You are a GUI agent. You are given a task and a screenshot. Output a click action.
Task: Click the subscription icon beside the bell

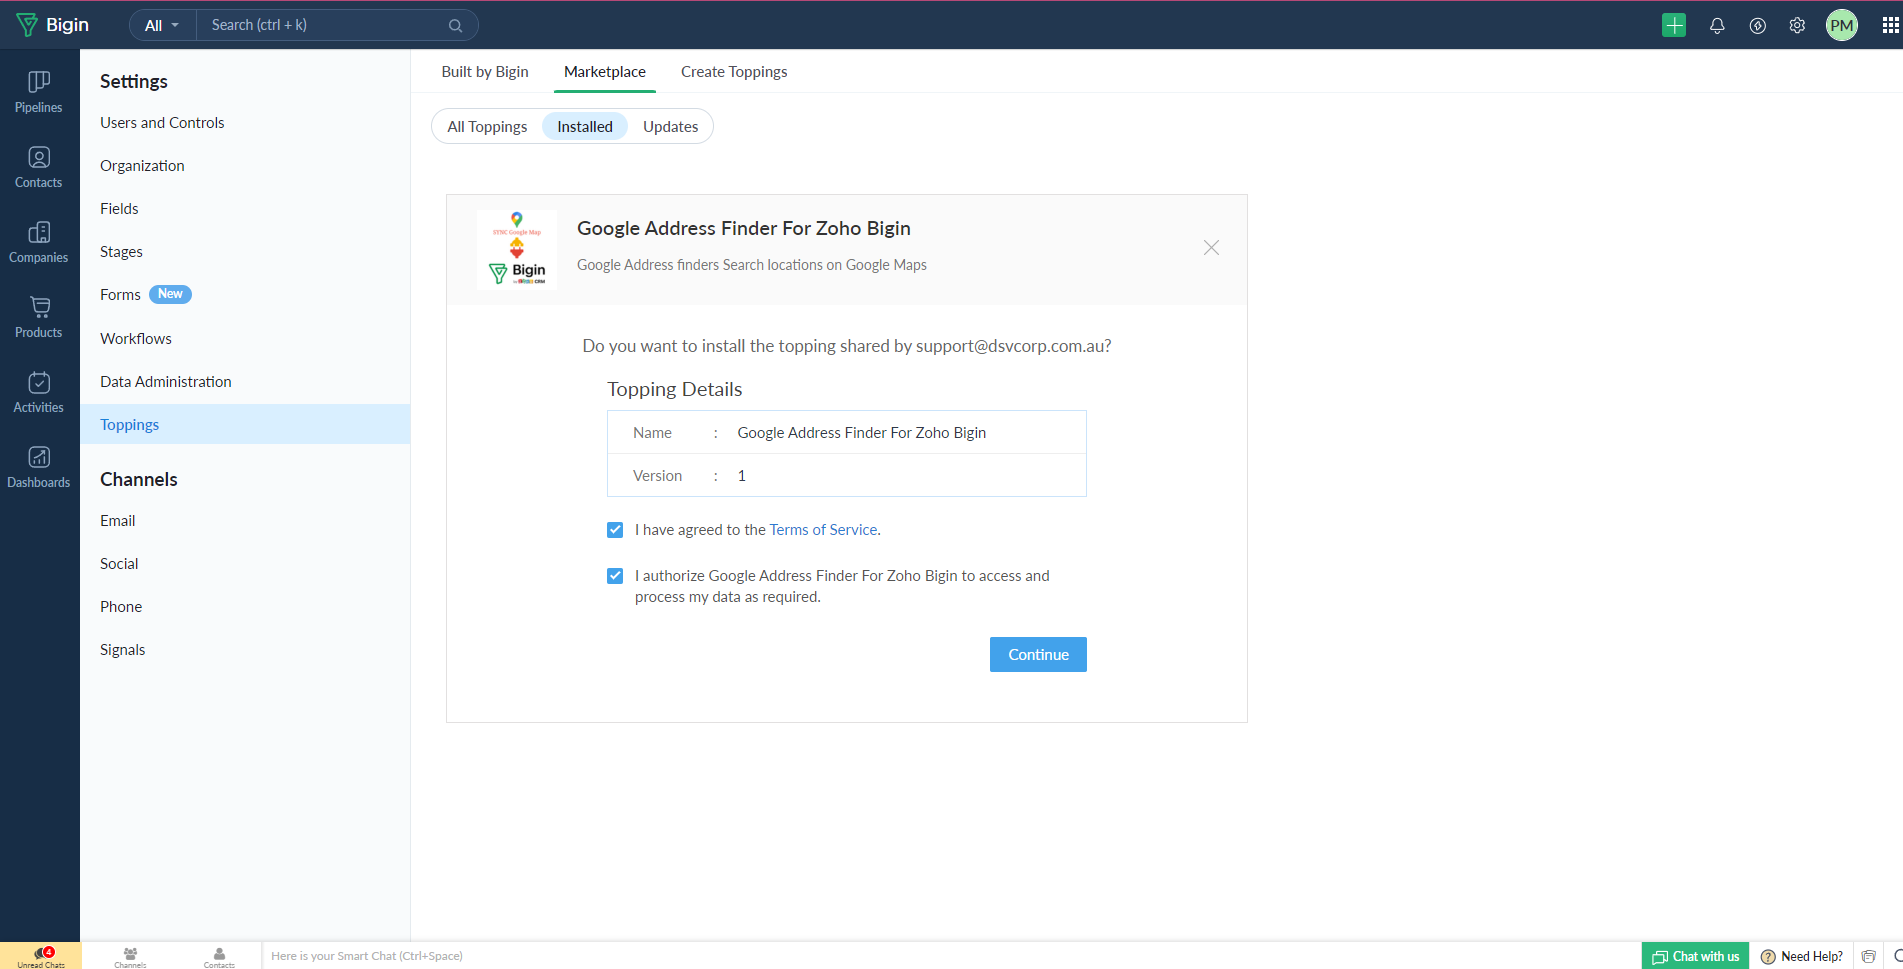point(1758,26)
